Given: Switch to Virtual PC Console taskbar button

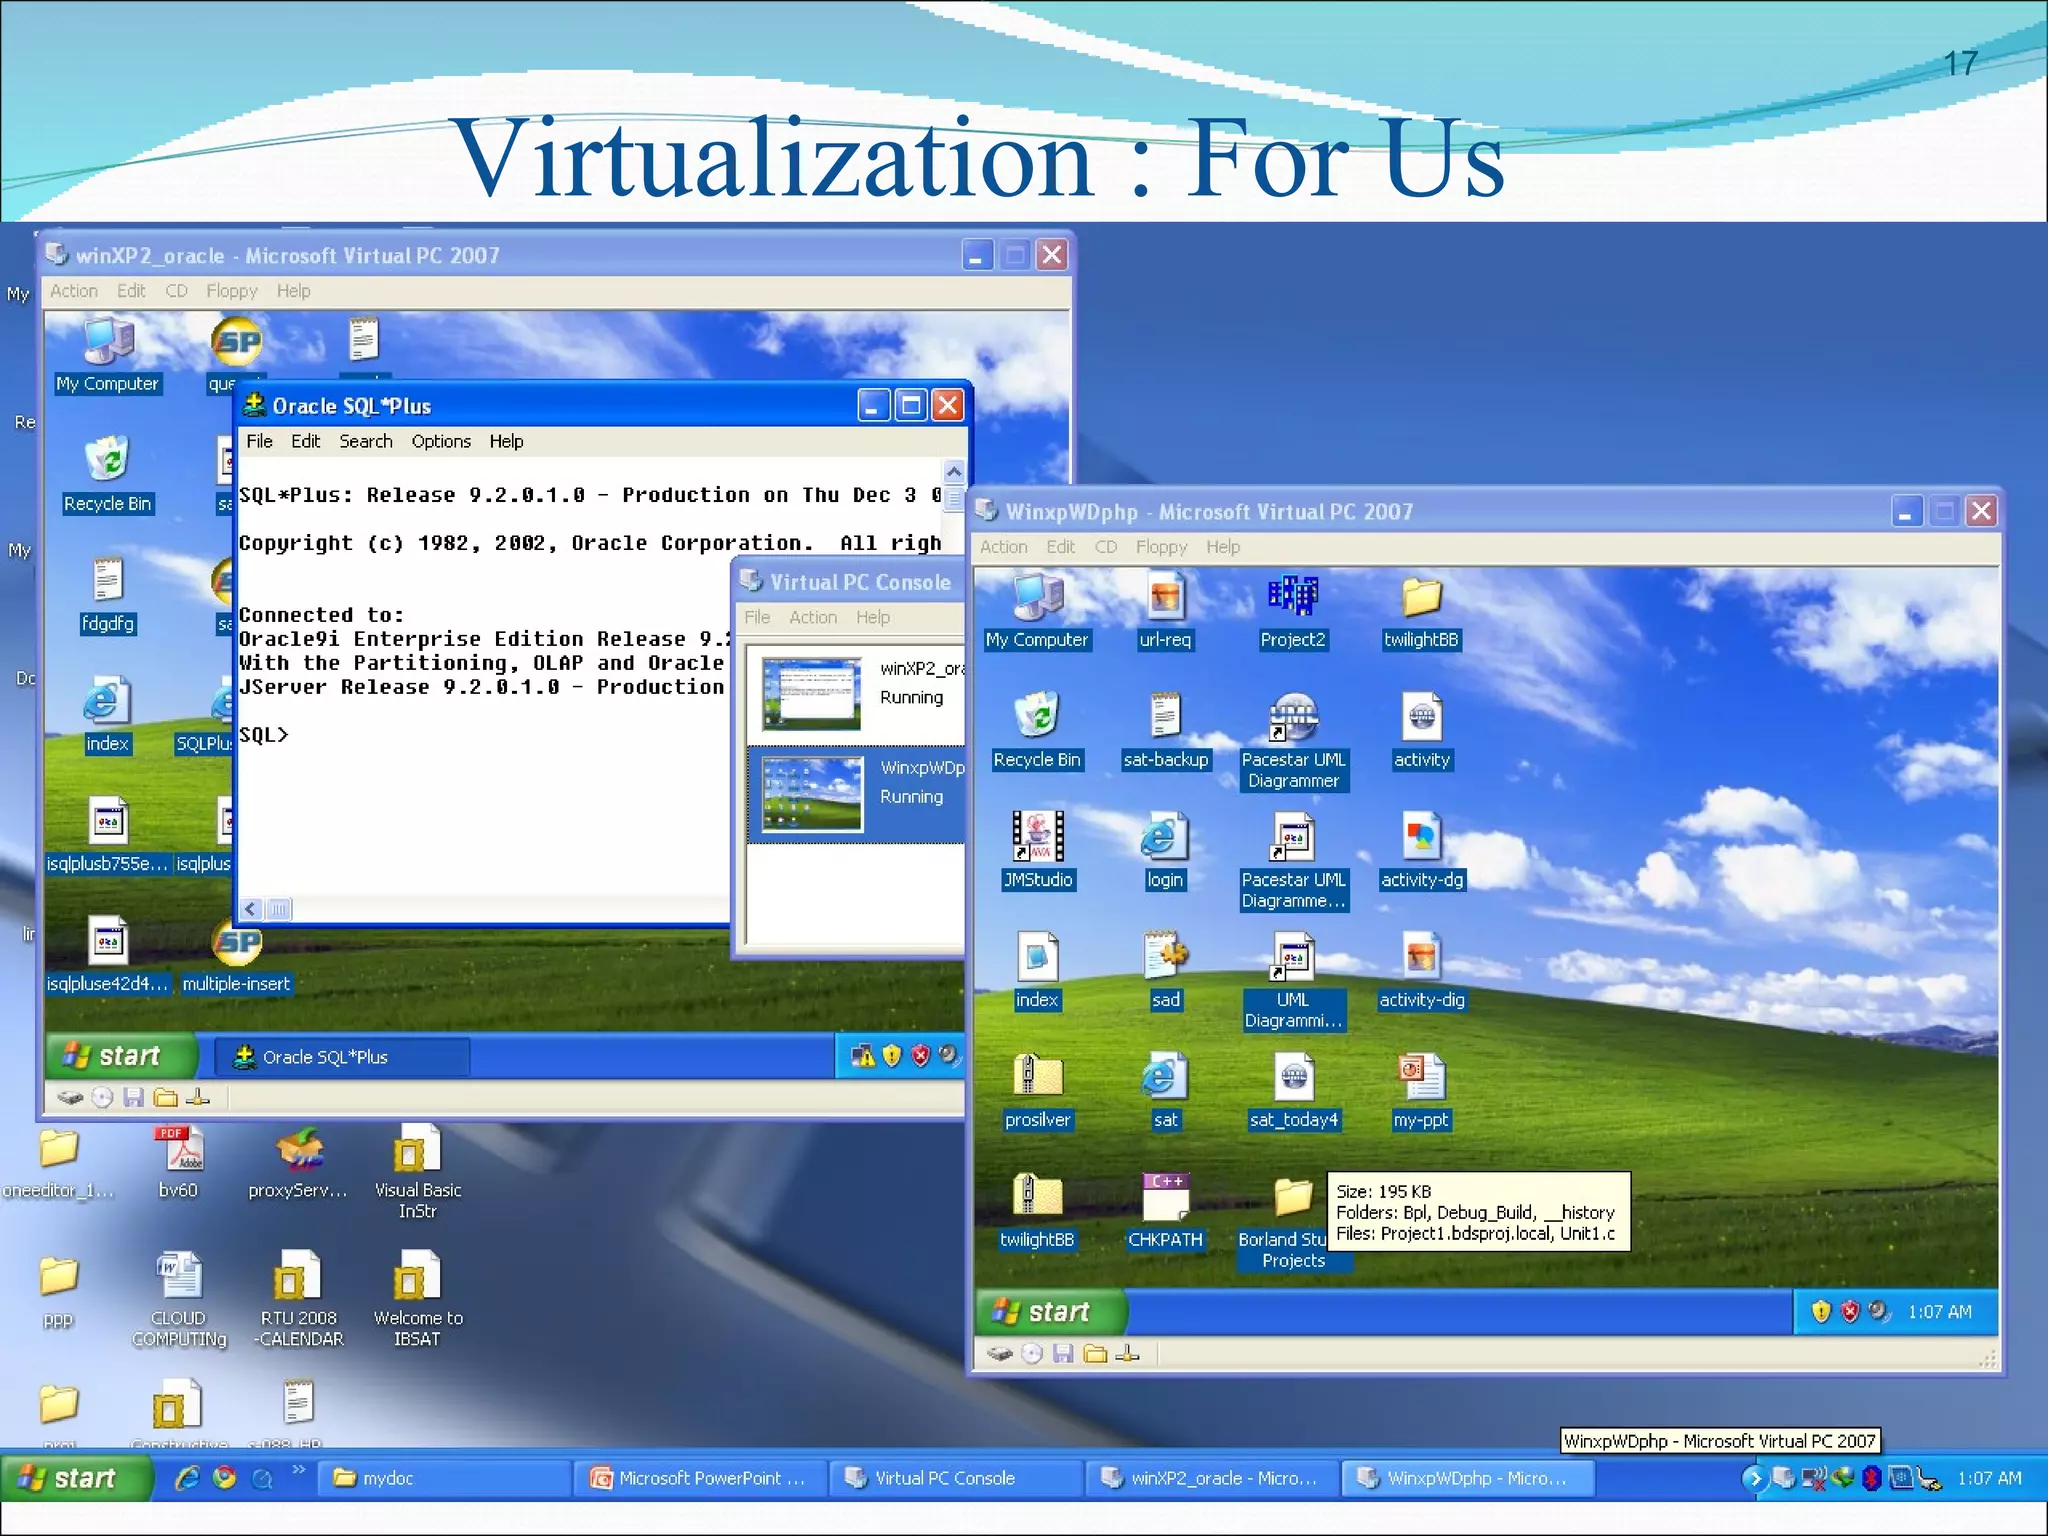Looking at the screenshot, I should click(958, 1478).
